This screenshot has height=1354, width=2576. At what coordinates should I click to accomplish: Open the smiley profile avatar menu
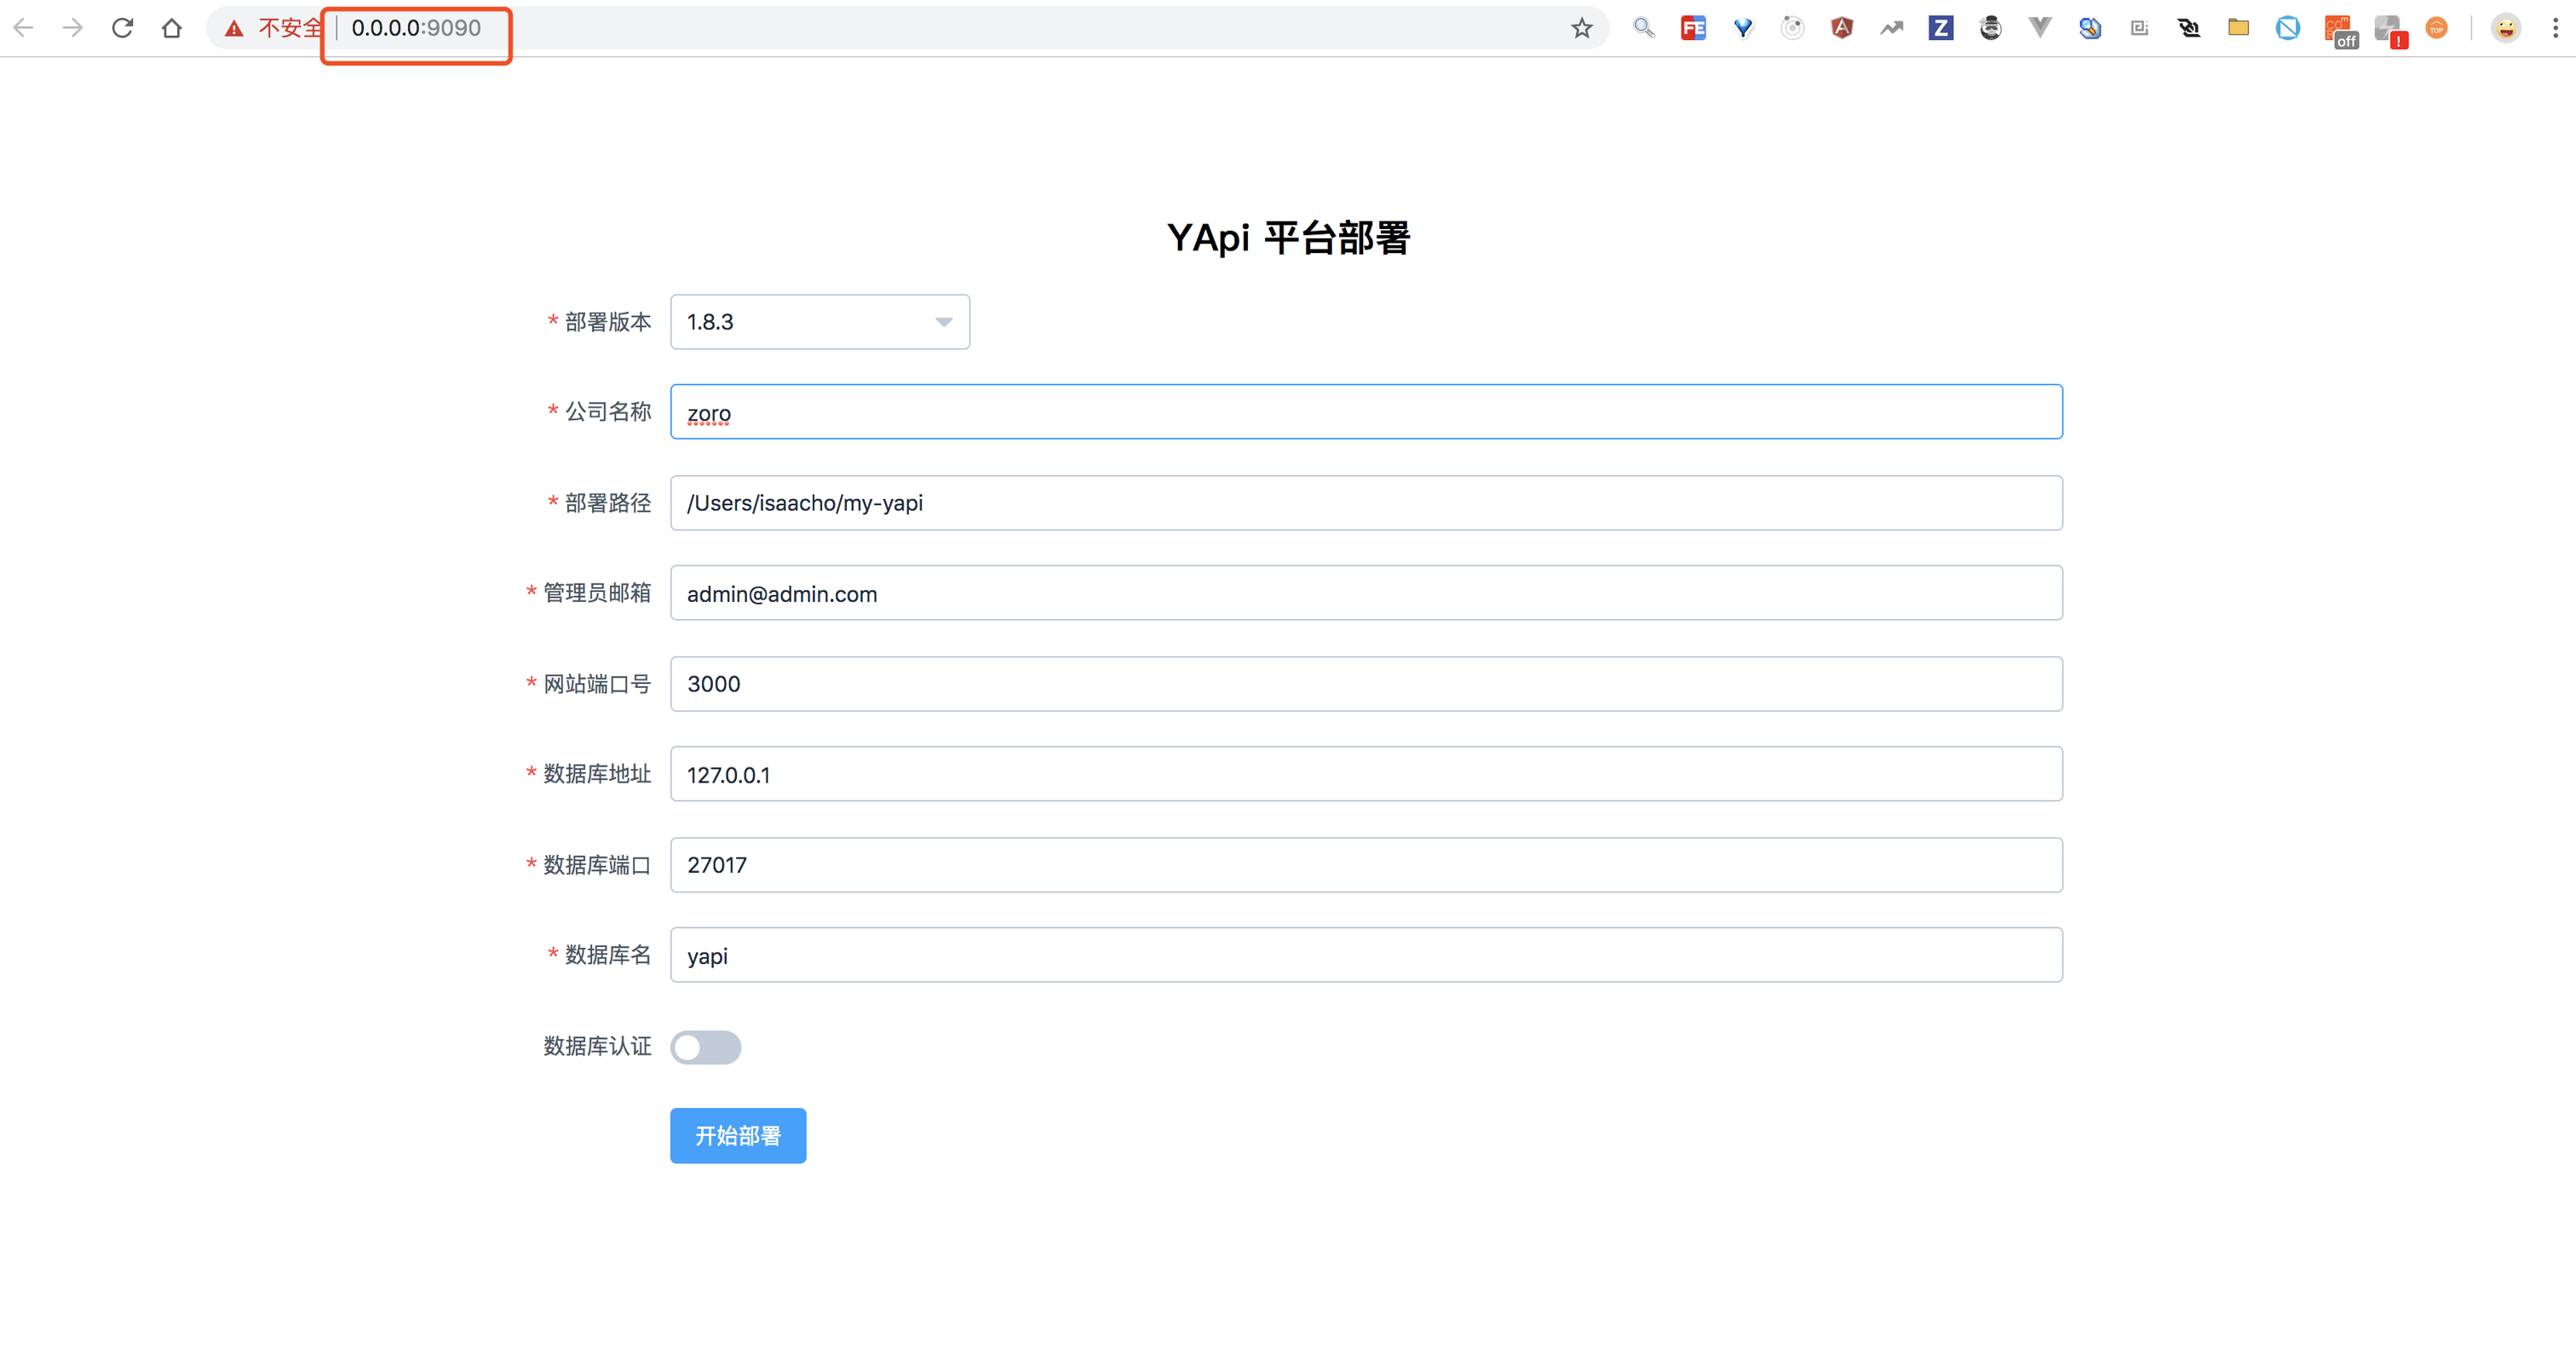coord(2505,28)
